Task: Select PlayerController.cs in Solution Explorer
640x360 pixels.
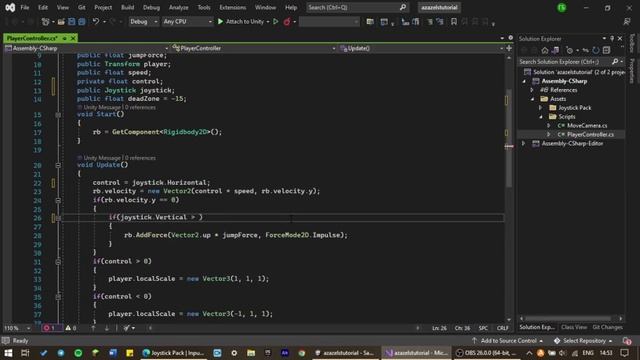Action: coord(590,134)
